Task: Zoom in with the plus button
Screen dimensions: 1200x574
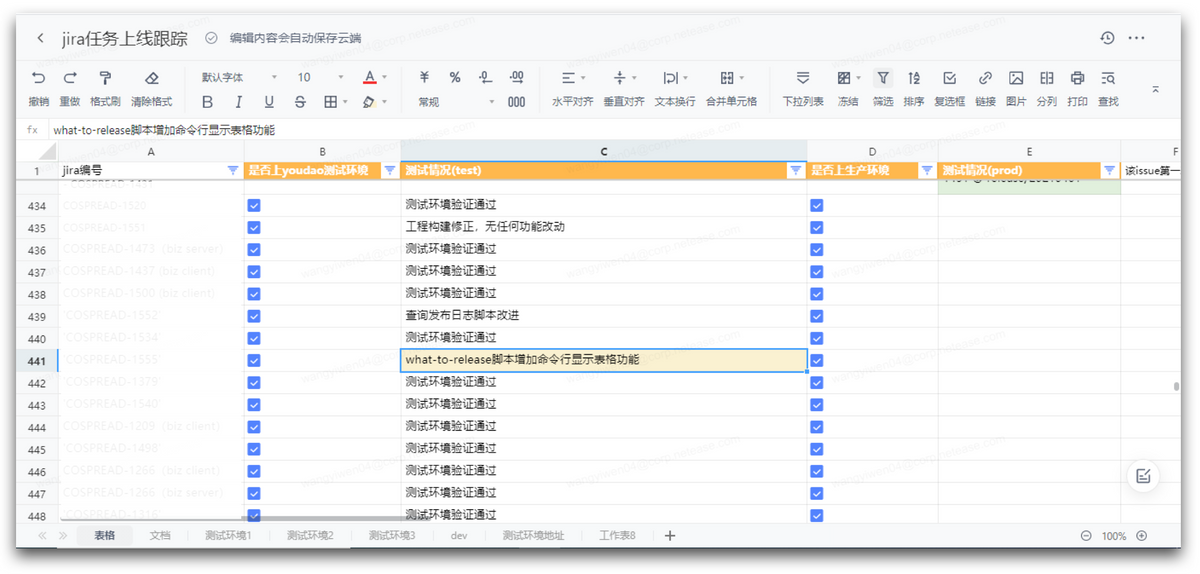Action: tap(1141, 536)
